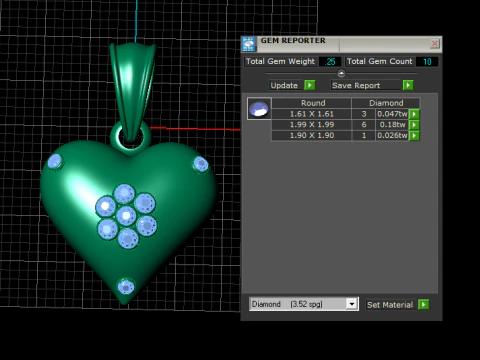Viewport: 480px width, 360px height.
Task: Select the center gem on the heart pendant
Action: tap(126, 216)
